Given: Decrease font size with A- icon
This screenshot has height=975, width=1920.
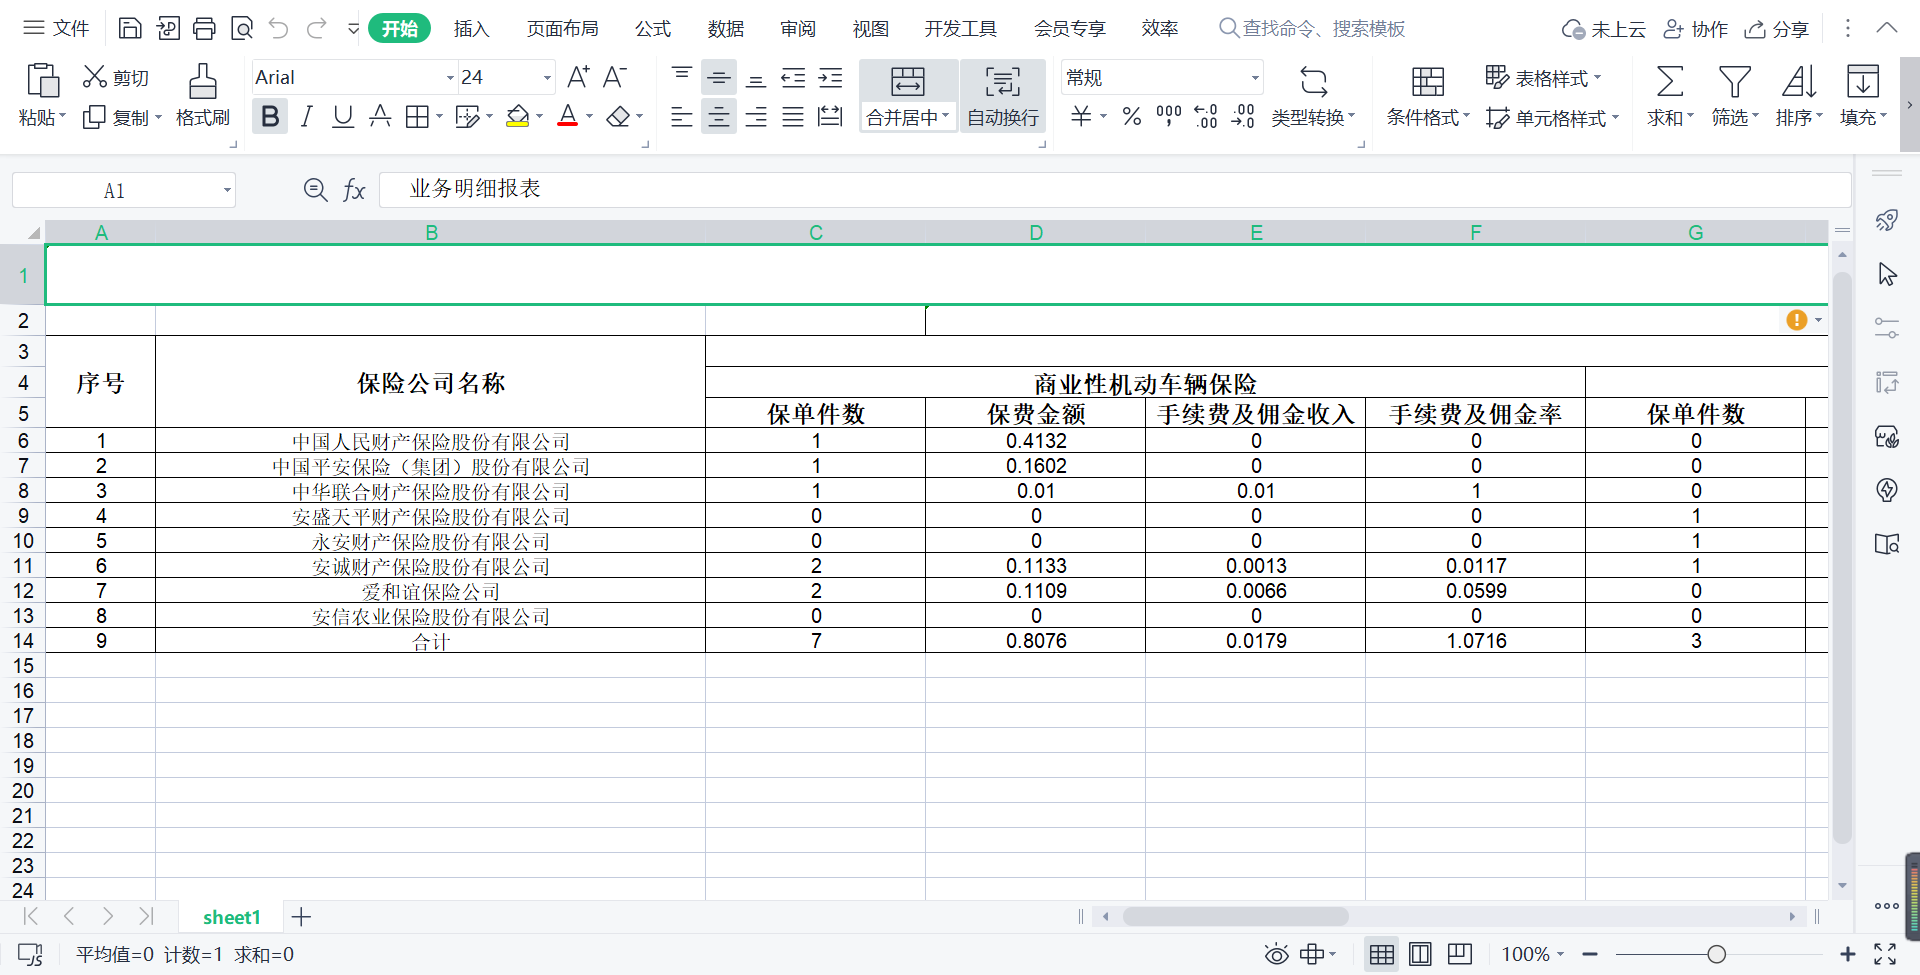Looking at the screenshot, I should coord(615,77).
